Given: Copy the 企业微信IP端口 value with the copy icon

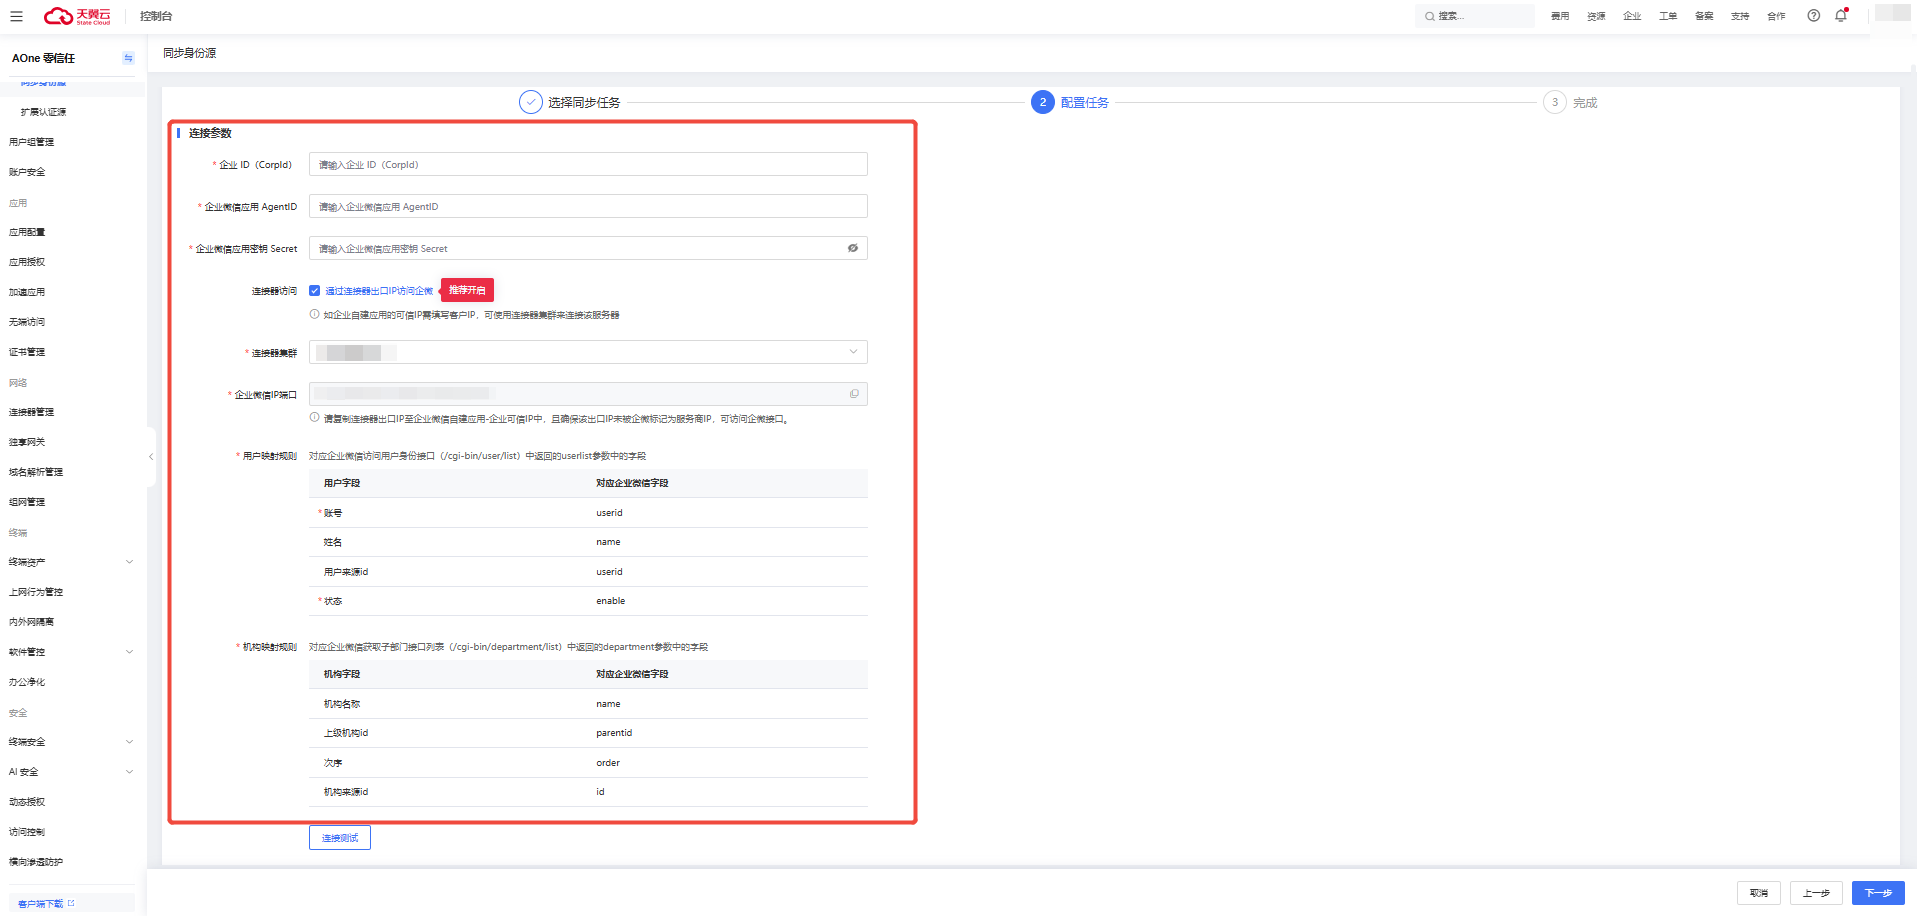Looking at the screenshot, I should pos(854,394).
